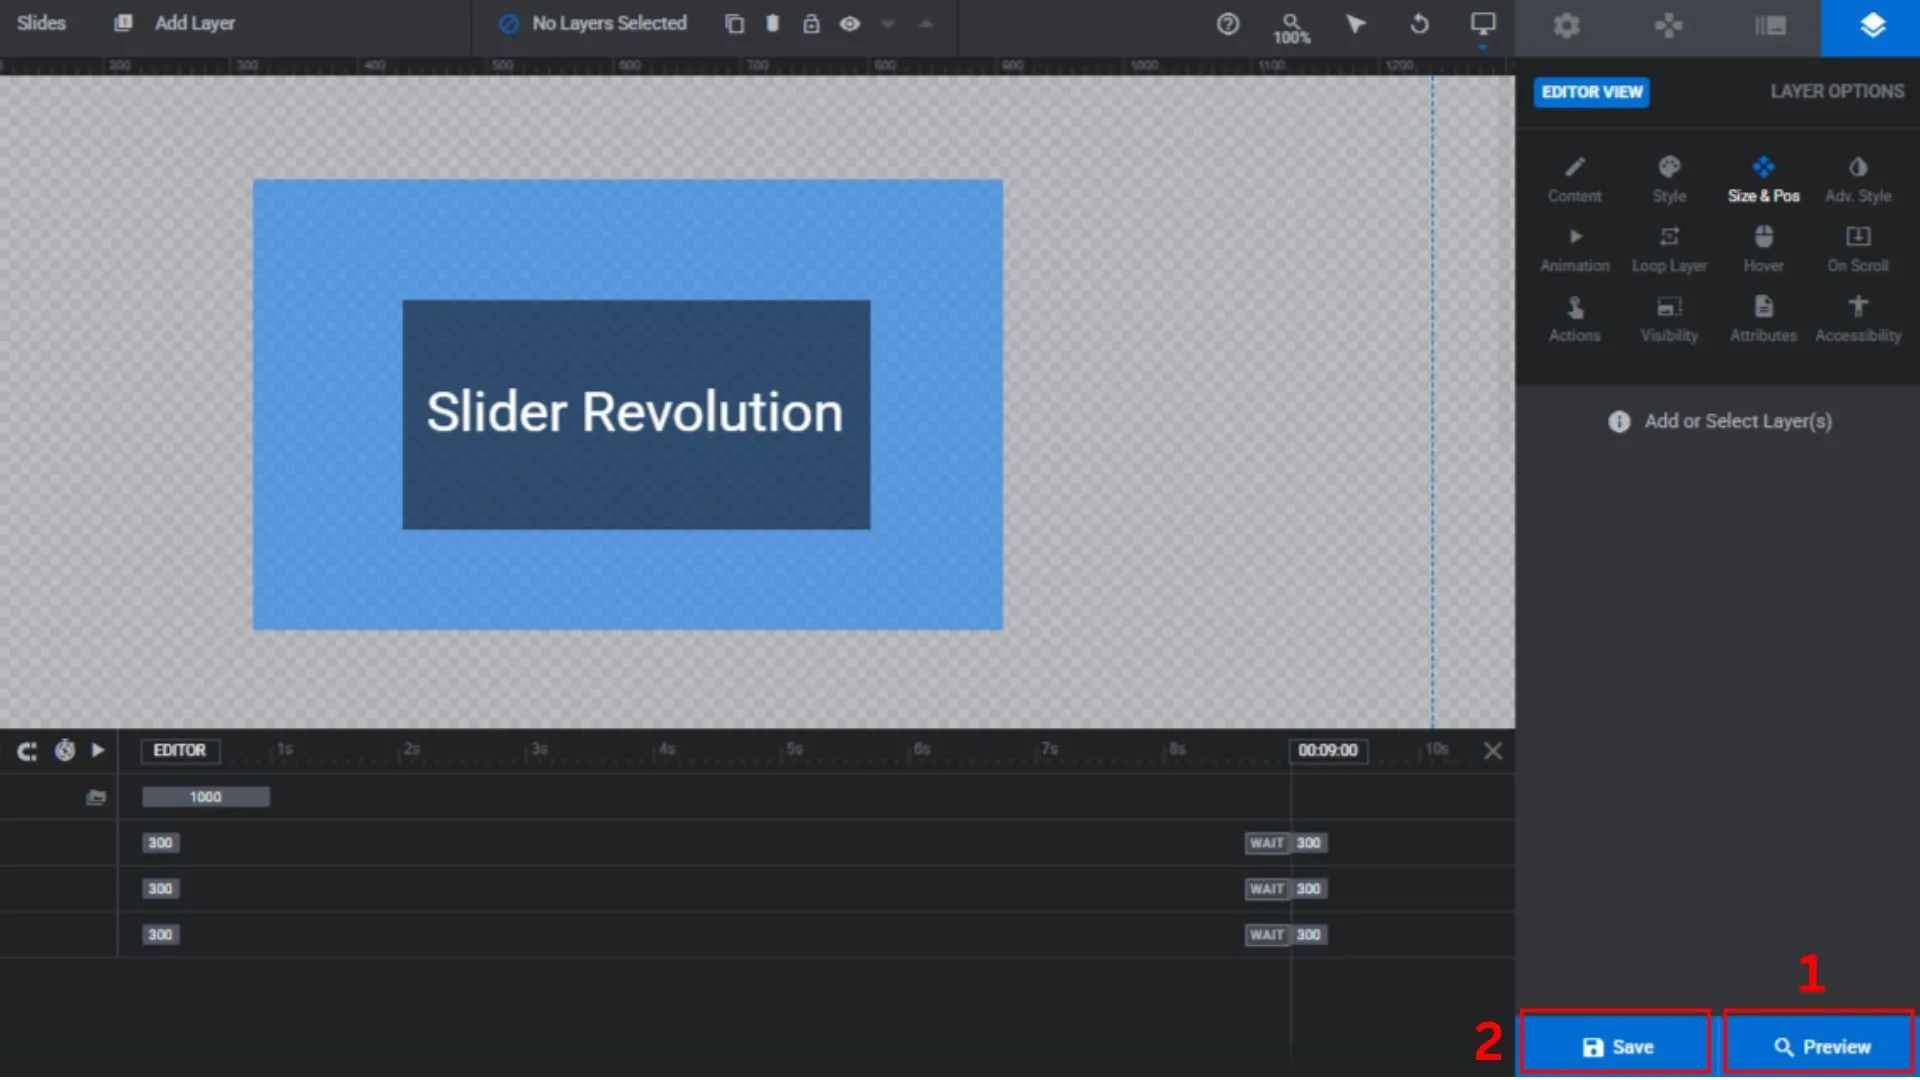This screenshot has height=1080, width=1920.
Task: Click third layer row's 300 start frame
Action: coord(160,935)
